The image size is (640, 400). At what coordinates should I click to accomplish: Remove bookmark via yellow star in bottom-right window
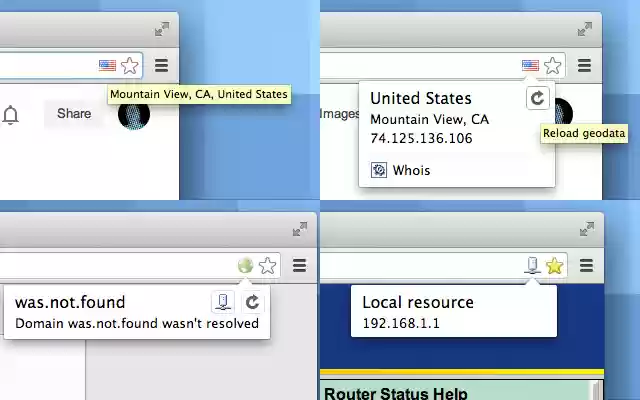(x=555, y=266)
